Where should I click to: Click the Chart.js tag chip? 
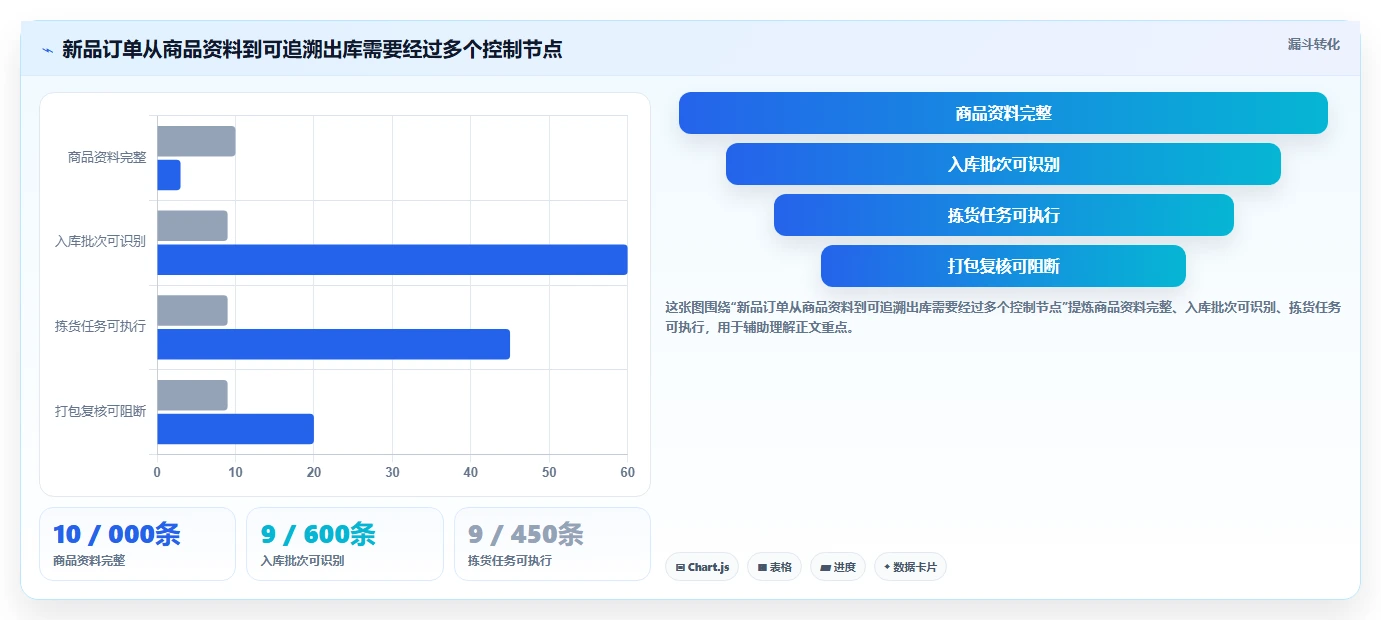[x=702, y=567]
